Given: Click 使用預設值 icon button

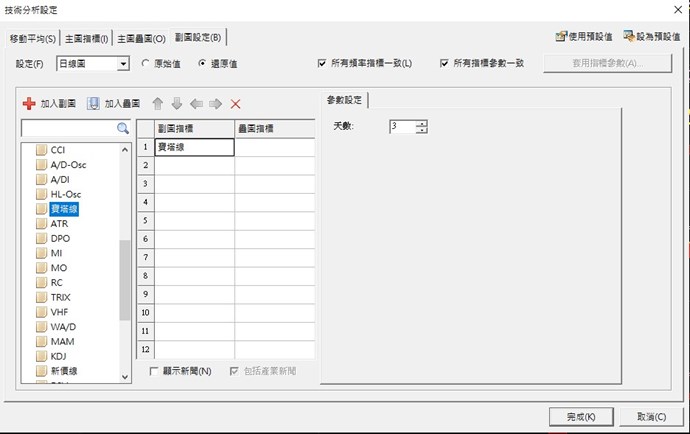Looking at the screenshot, I should coord(584,37).
